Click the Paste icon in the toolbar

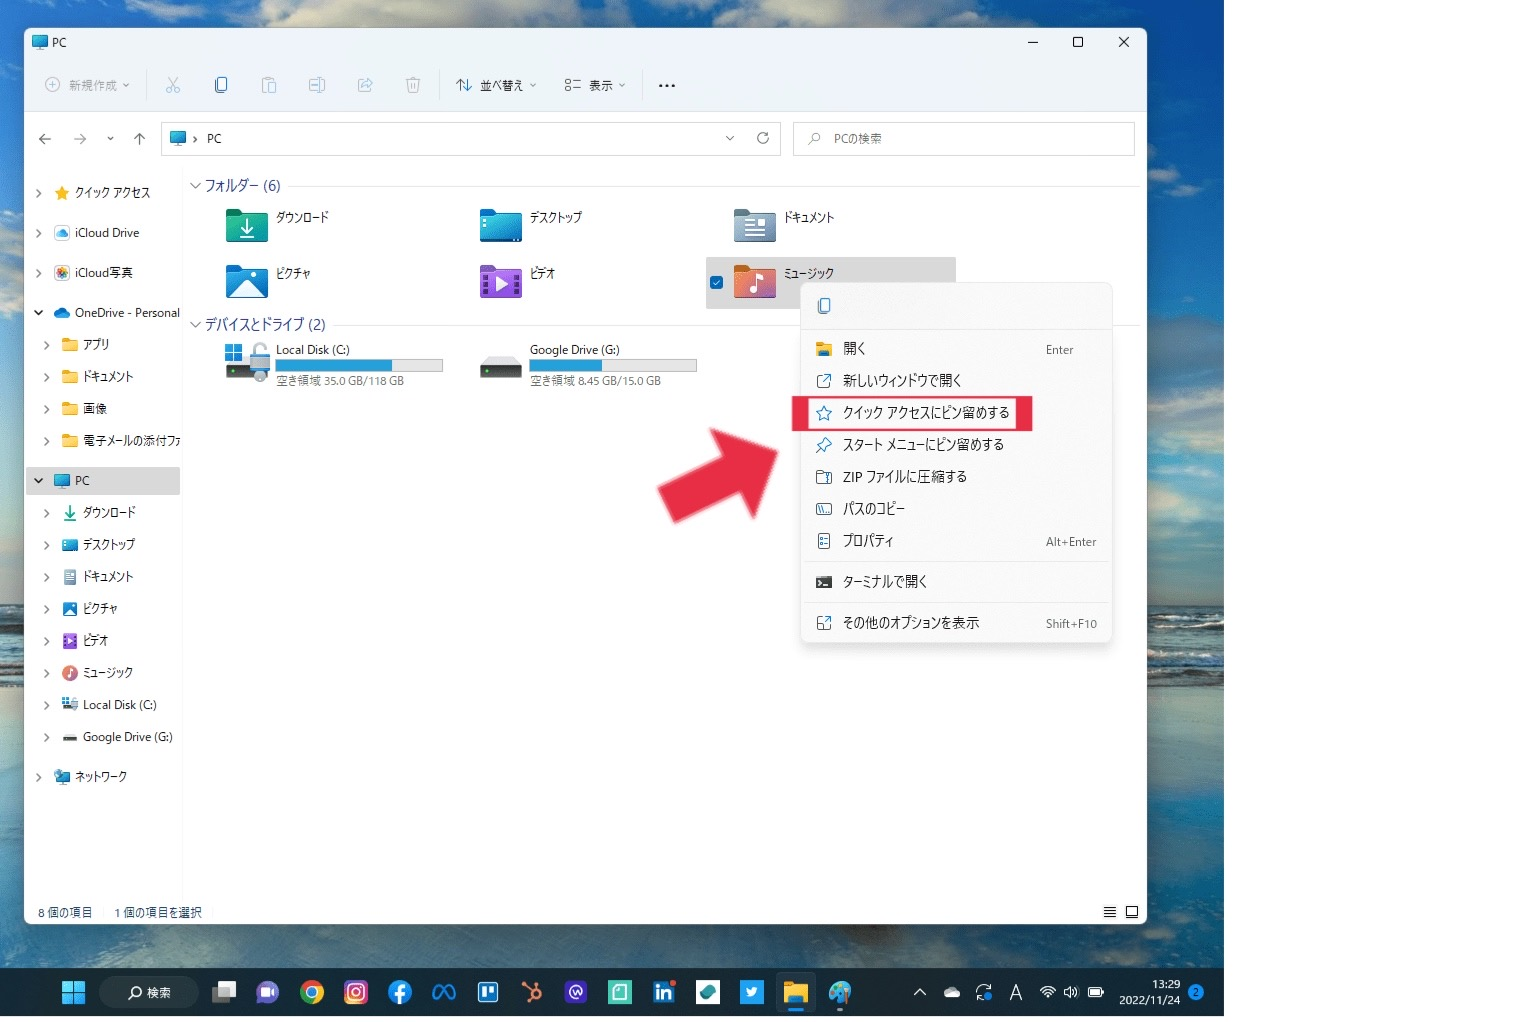(x=269, y=85)
